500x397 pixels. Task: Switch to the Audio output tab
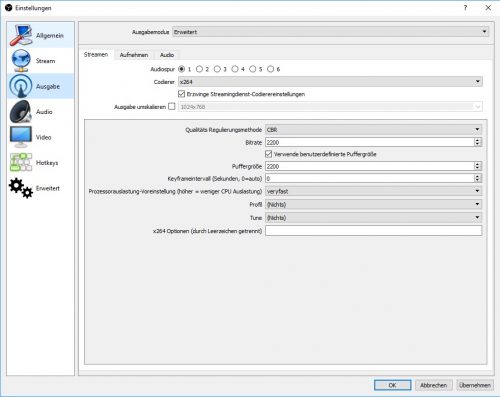coord(167,55)
